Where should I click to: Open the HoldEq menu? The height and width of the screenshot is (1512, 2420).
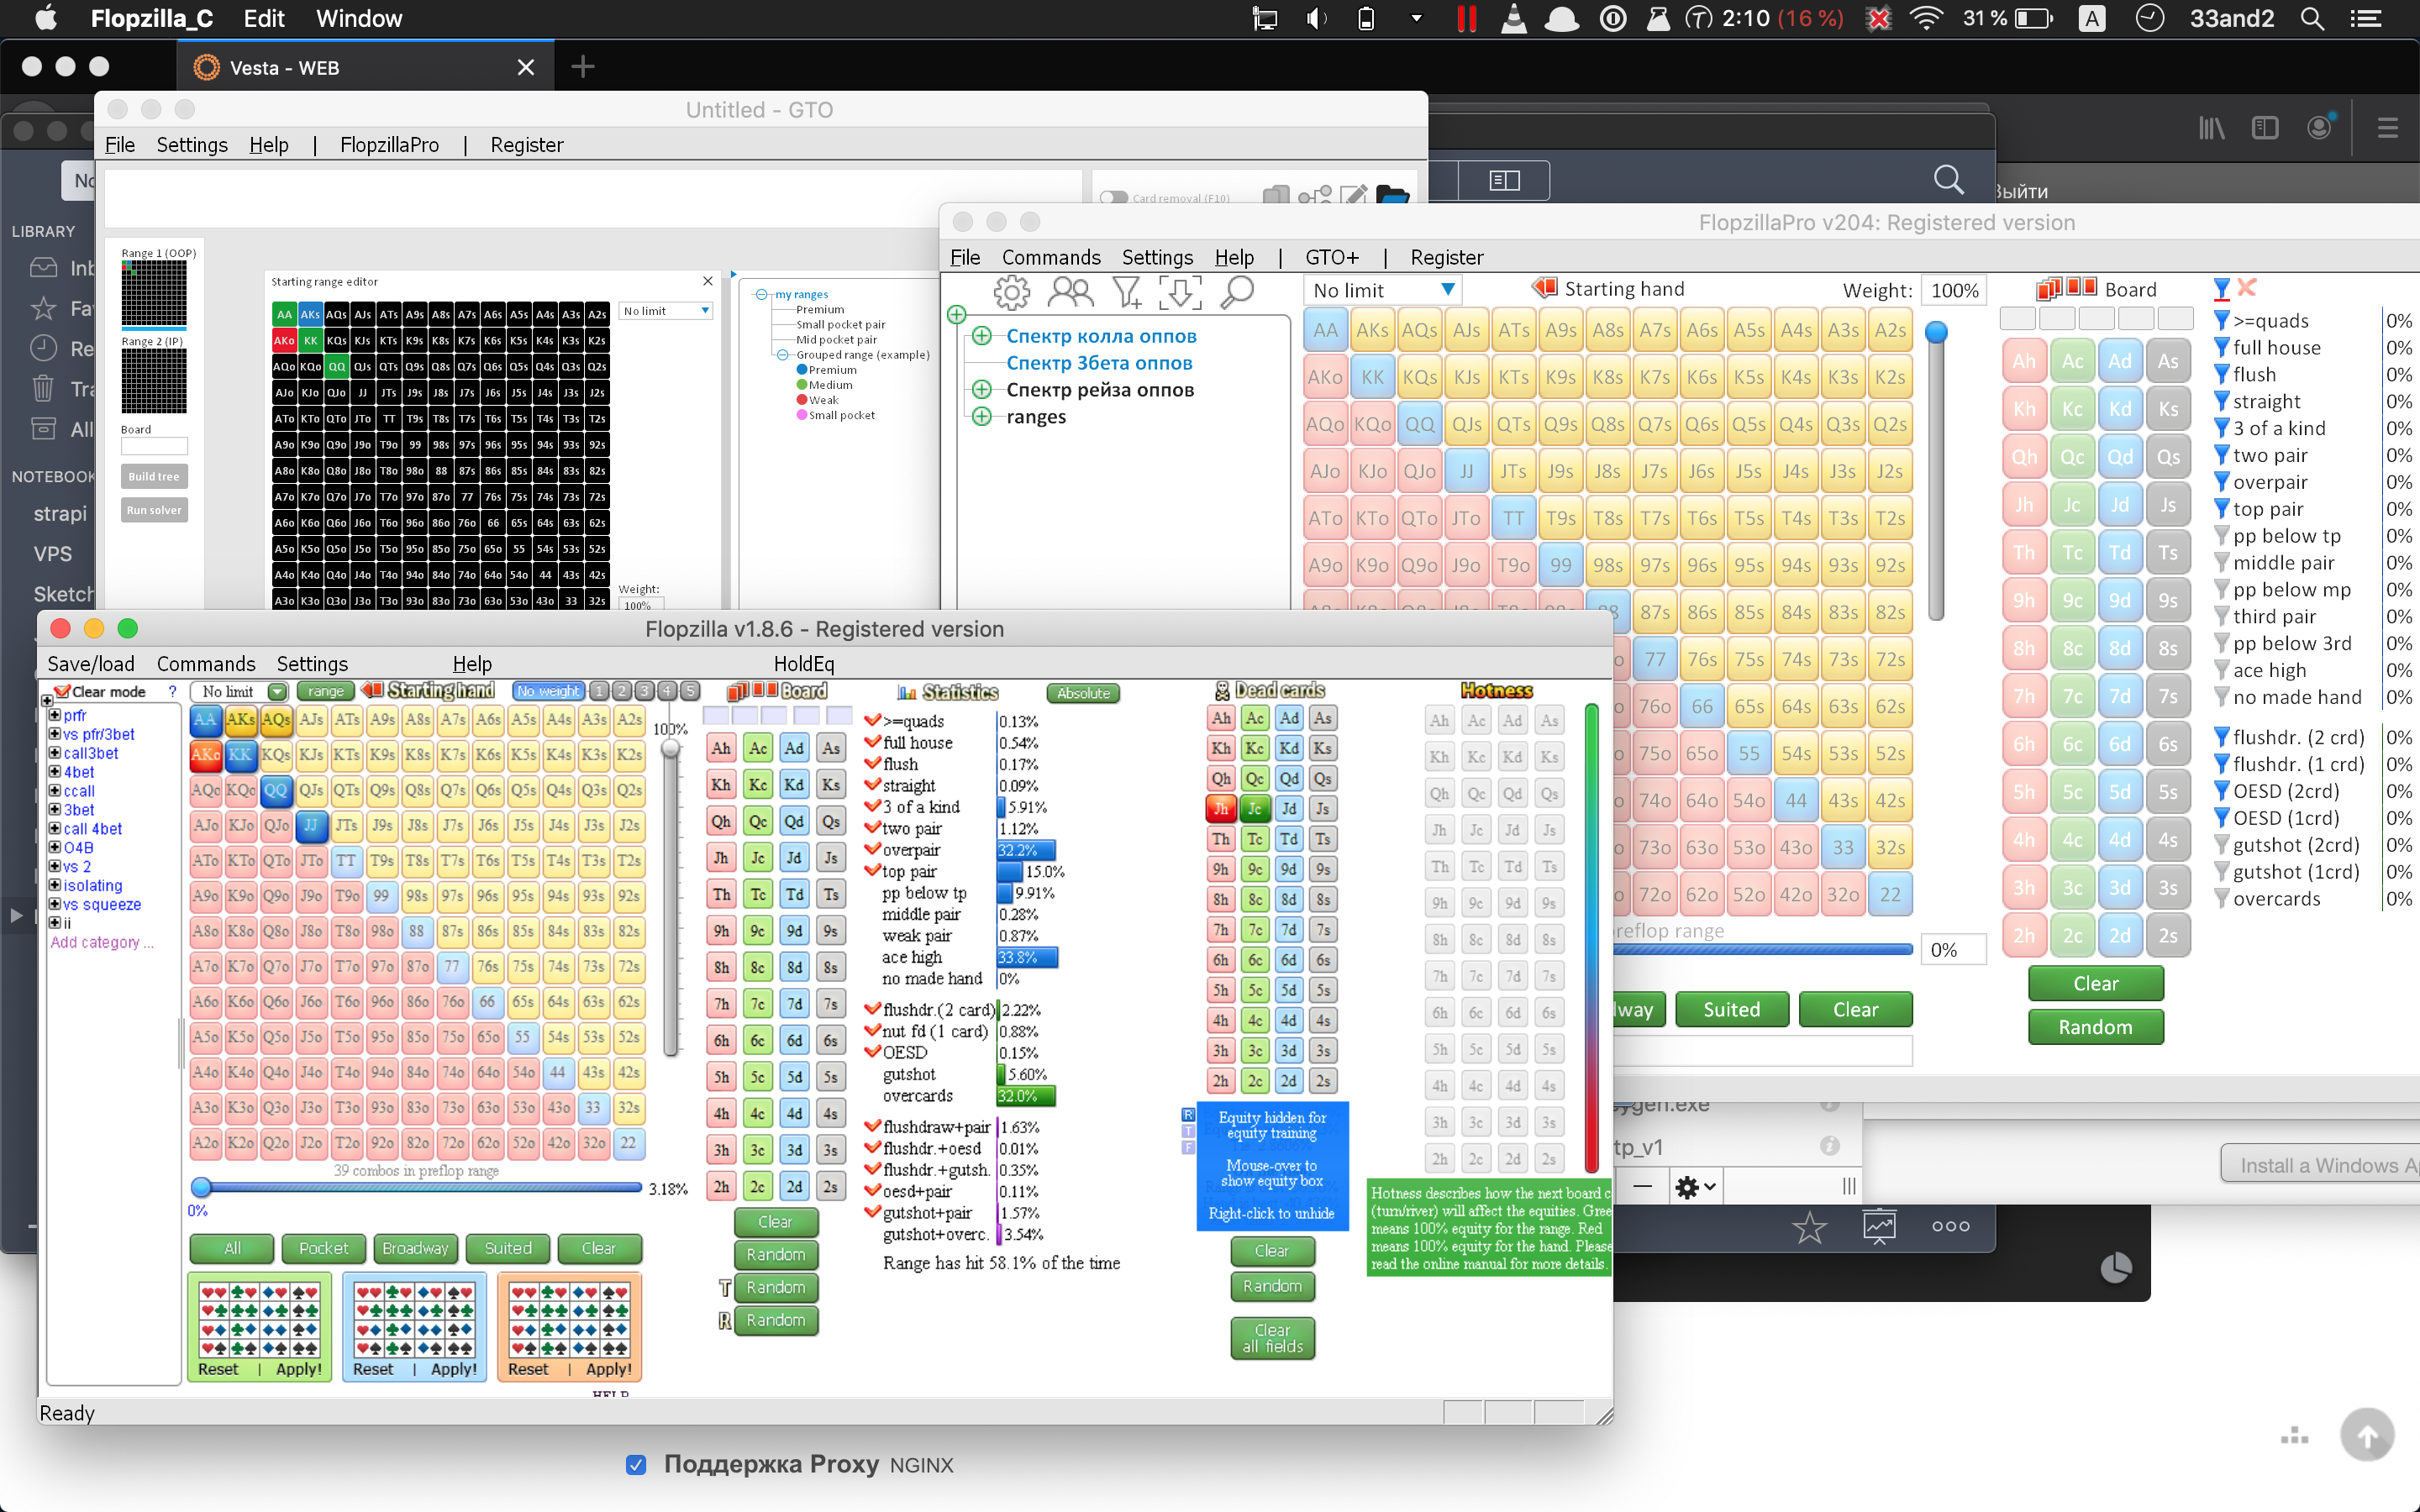[x=803, y=664]
